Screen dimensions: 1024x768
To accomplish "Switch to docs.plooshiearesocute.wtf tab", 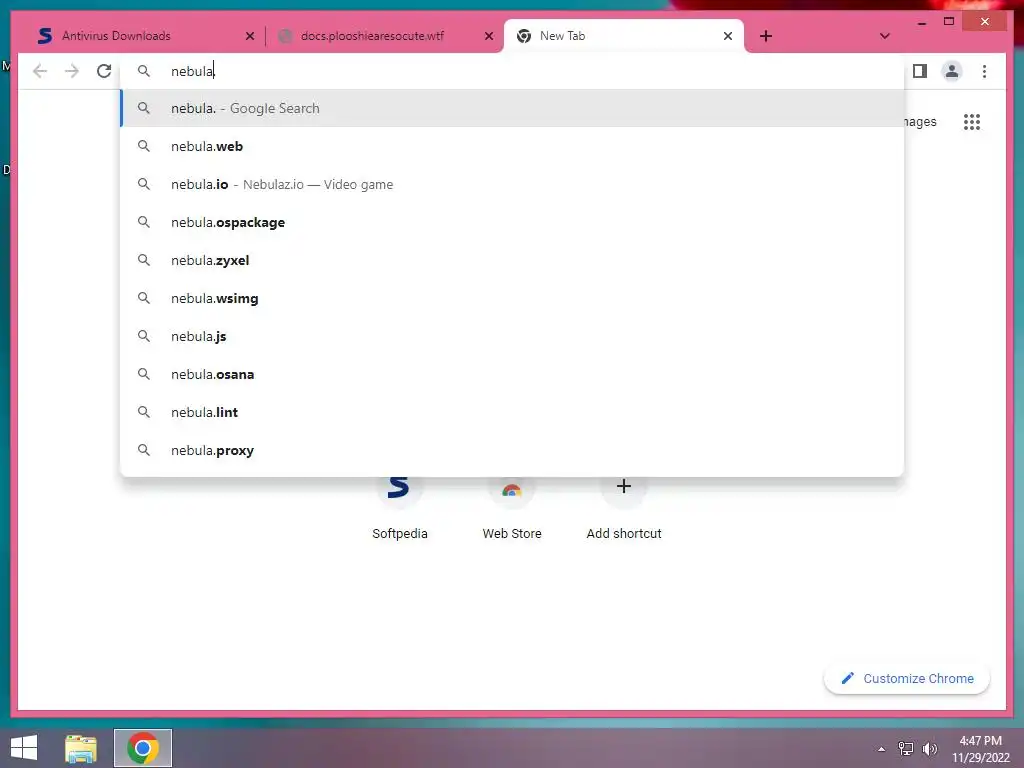I will [385, 36].
